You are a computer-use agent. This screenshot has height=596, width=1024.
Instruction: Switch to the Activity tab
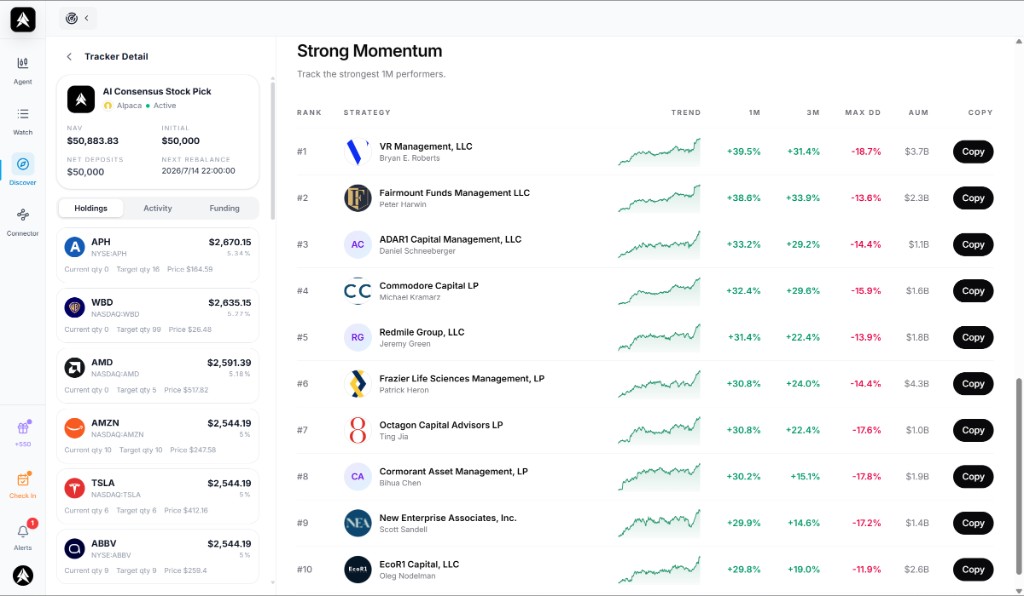tap(157, 208)
